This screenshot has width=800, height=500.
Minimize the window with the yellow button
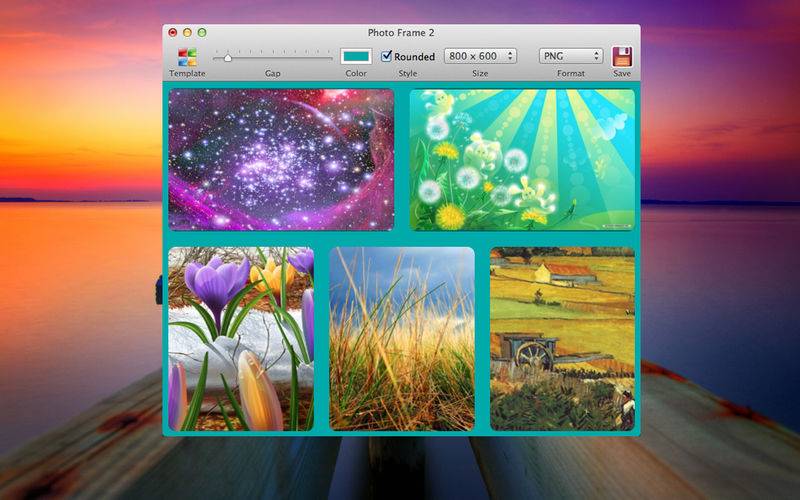pyautogui.click(x=187, y=33)
